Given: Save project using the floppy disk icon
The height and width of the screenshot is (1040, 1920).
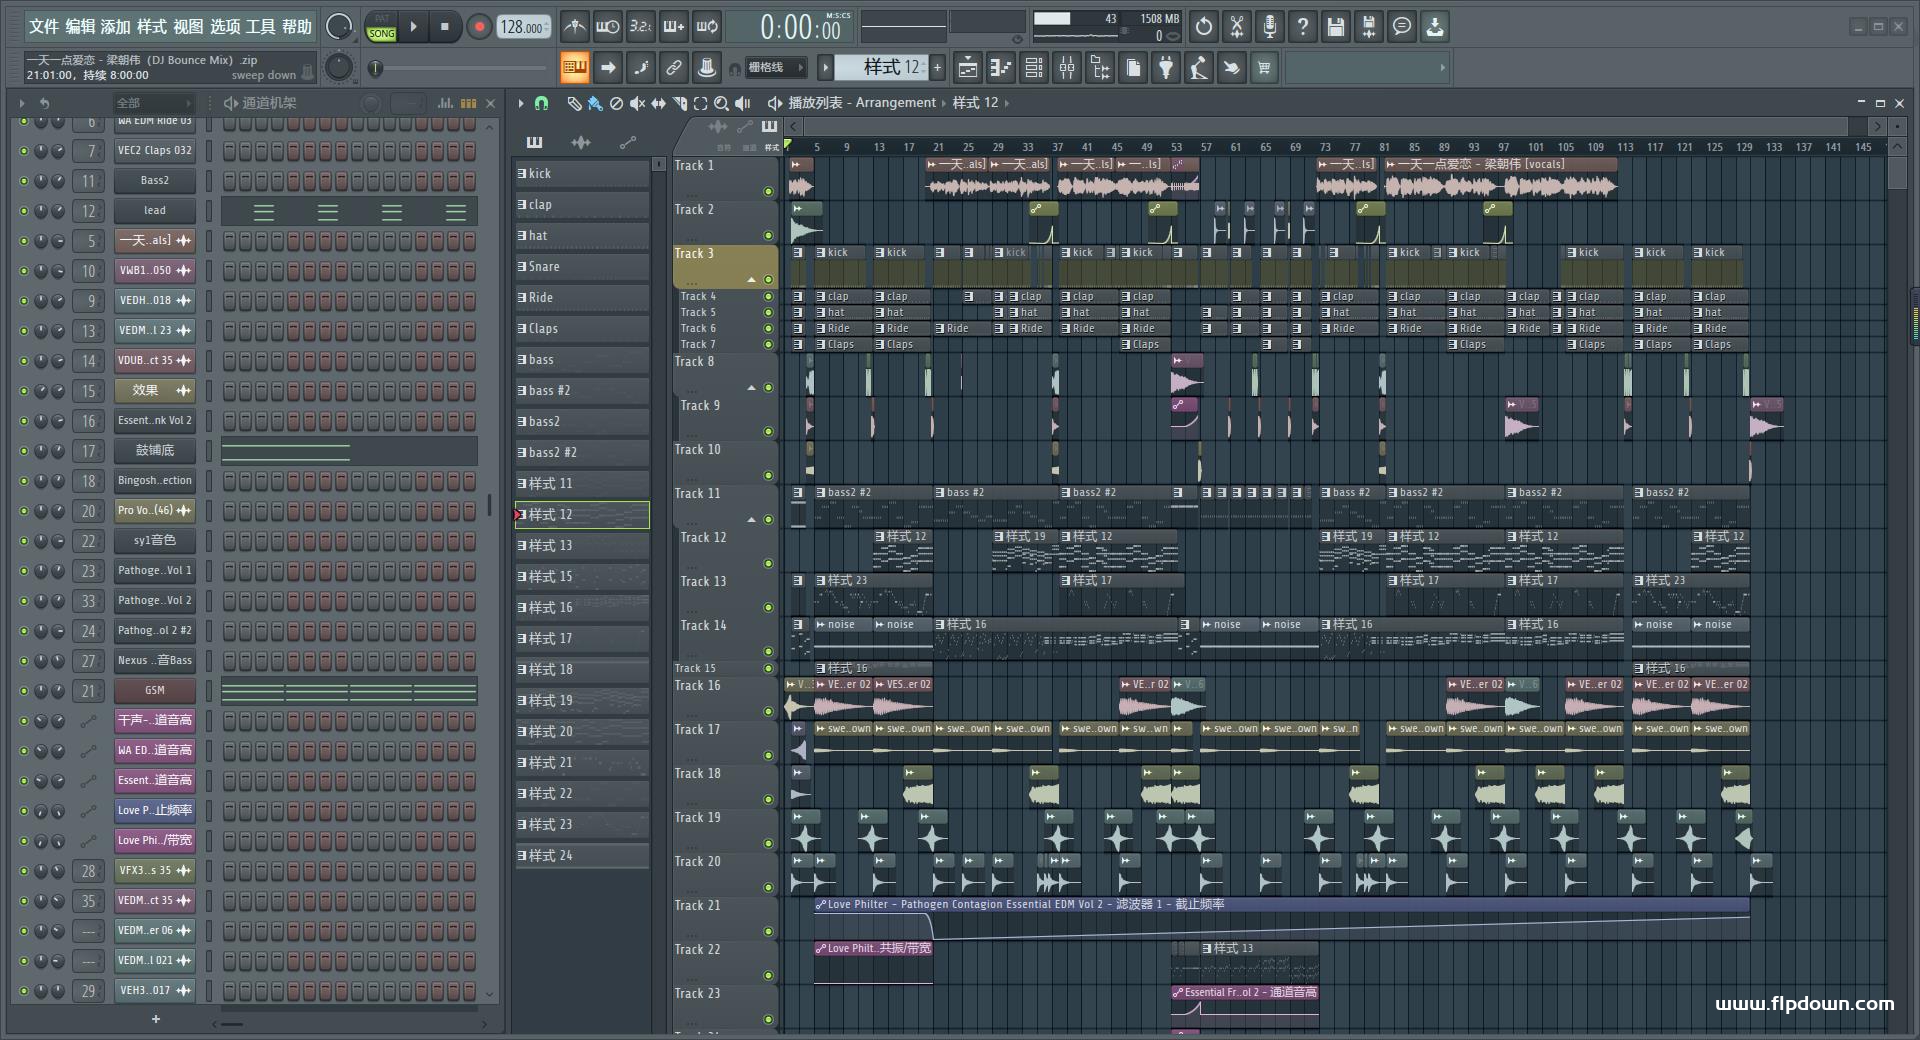Looking at the screenshot, I should [1336, 27].
